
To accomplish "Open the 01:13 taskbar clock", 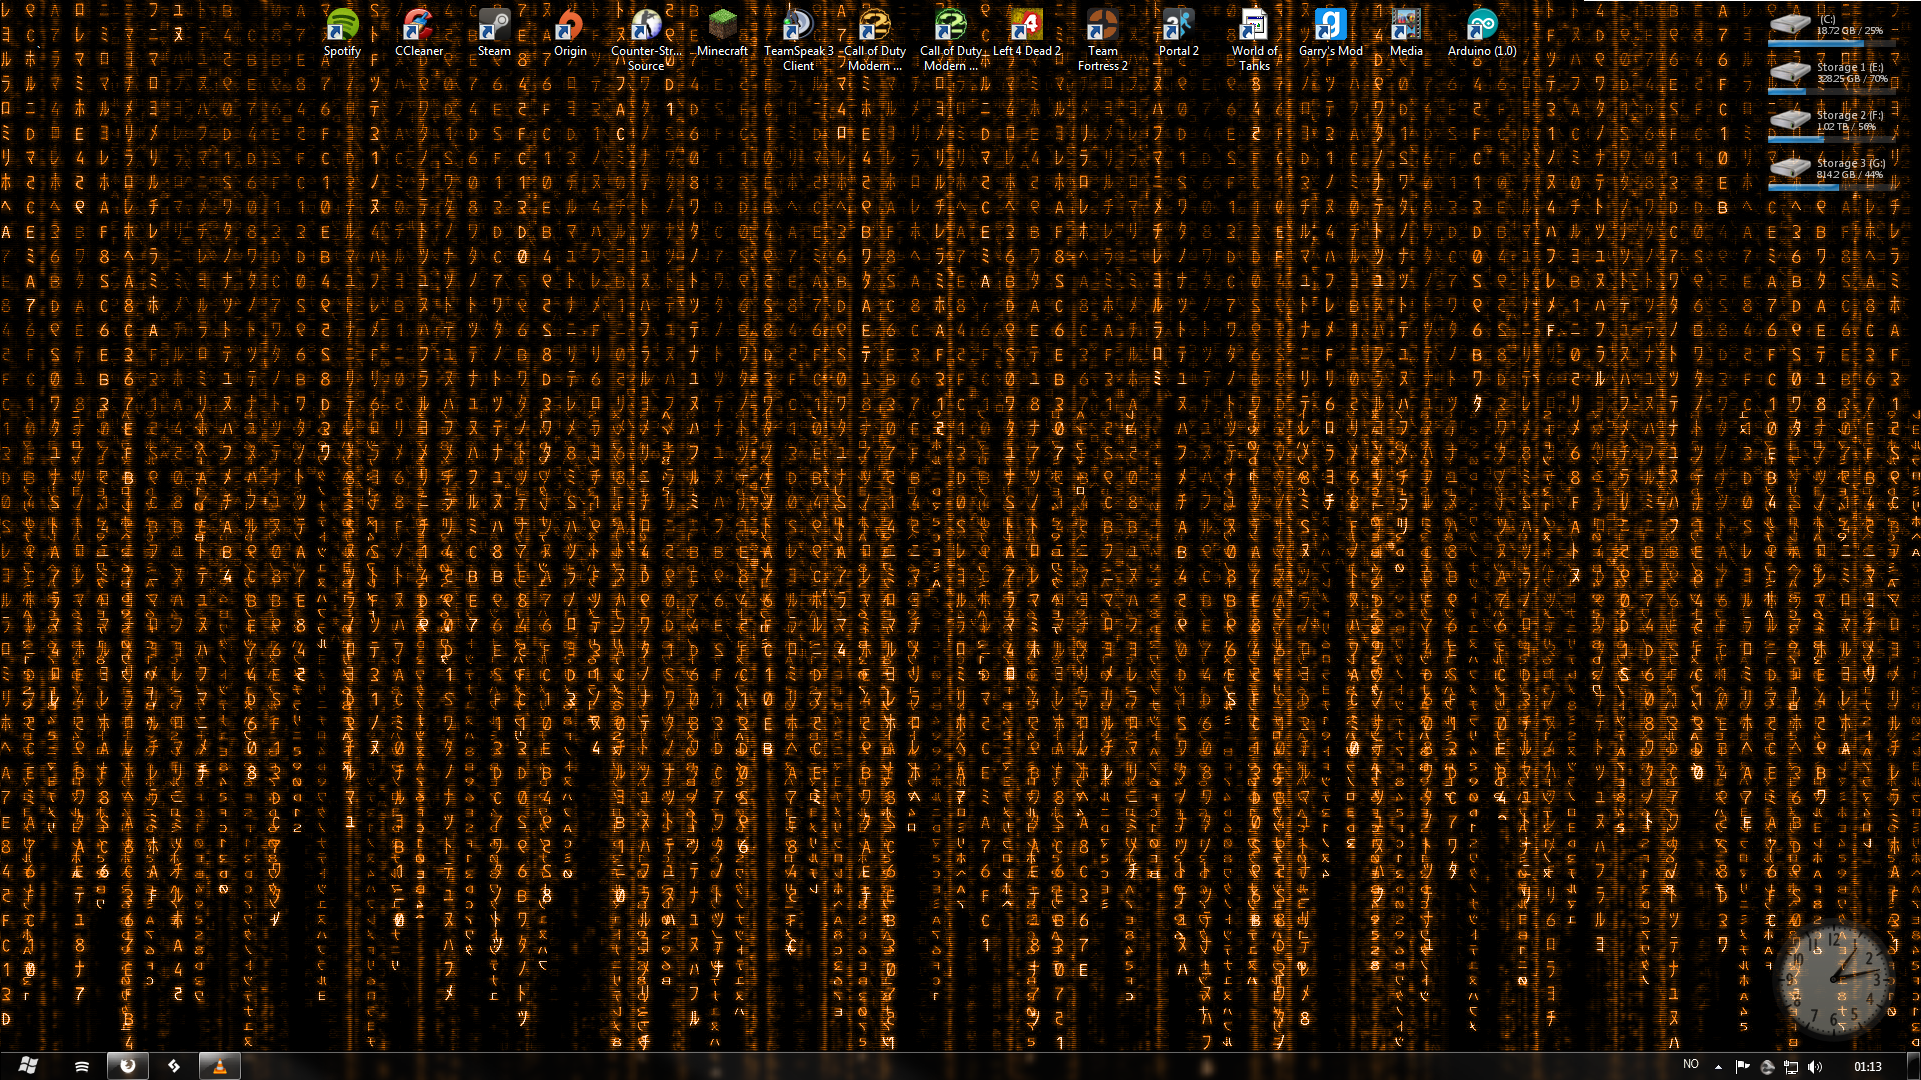I will tap(1867, 1067).
